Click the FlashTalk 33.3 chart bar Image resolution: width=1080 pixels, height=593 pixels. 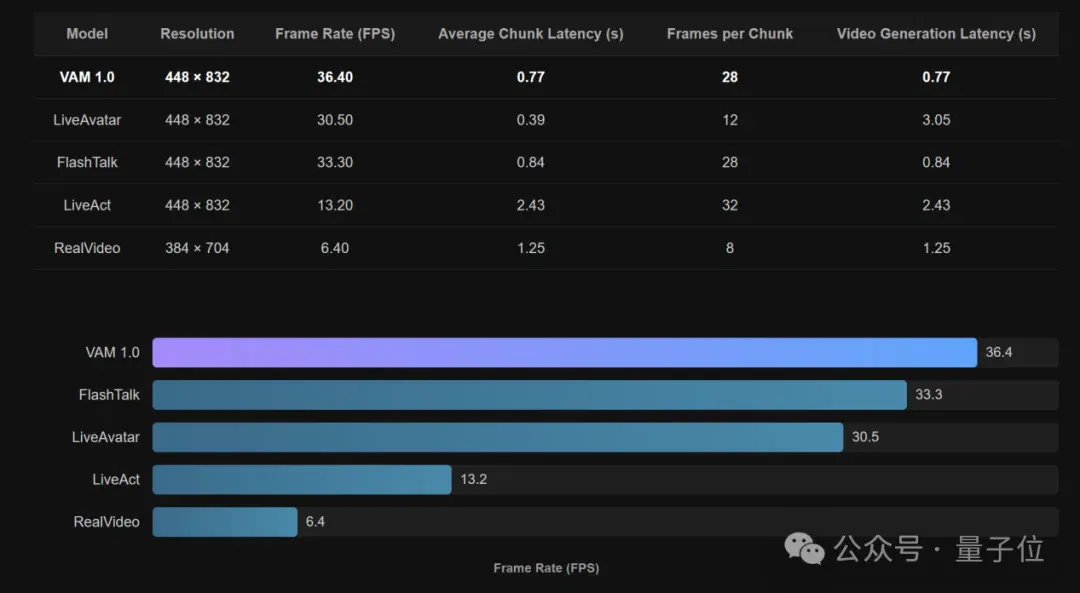point(530,395)
